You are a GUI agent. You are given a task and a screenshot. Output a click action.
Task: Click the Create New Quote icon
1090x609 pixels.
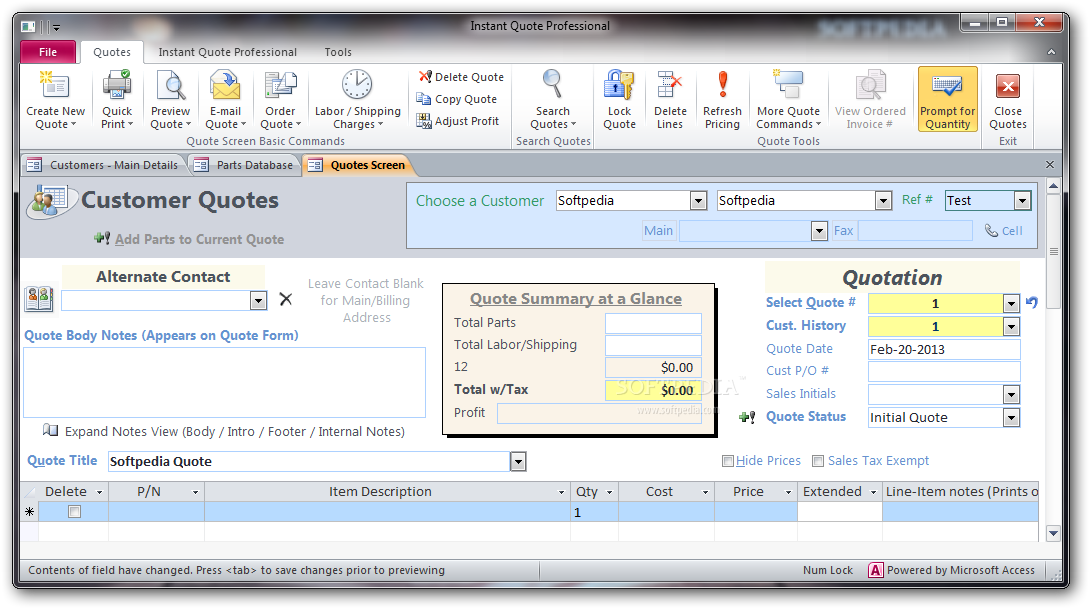click(56, 100)
